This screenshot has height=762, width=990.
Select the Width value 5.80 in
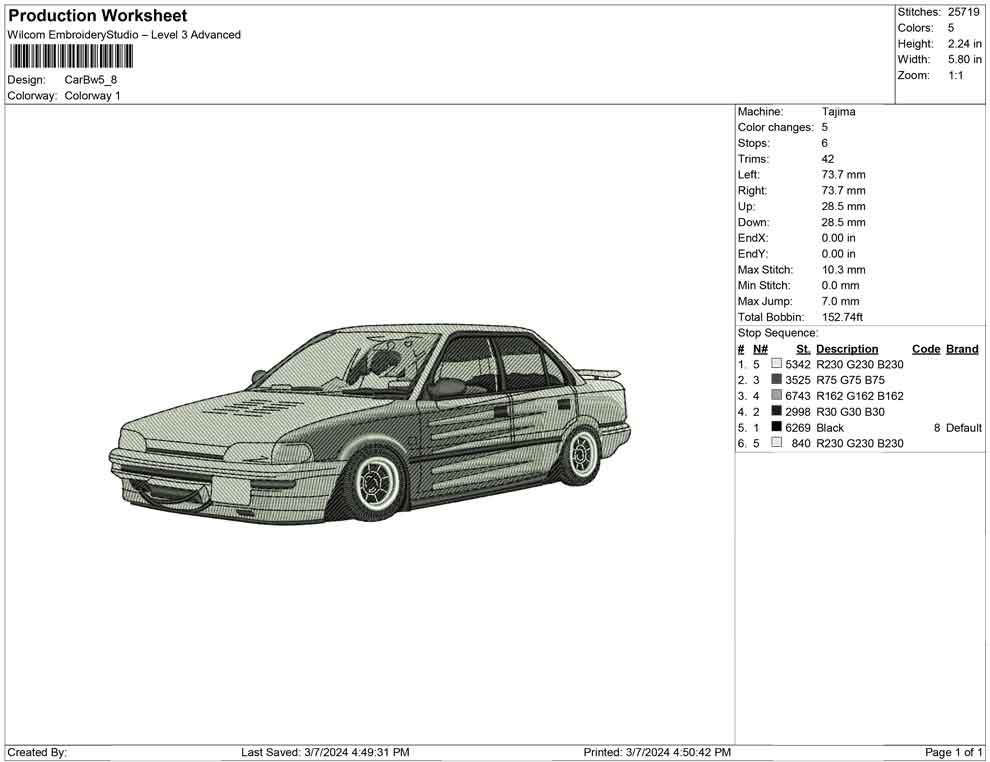[x=964, y=59]
